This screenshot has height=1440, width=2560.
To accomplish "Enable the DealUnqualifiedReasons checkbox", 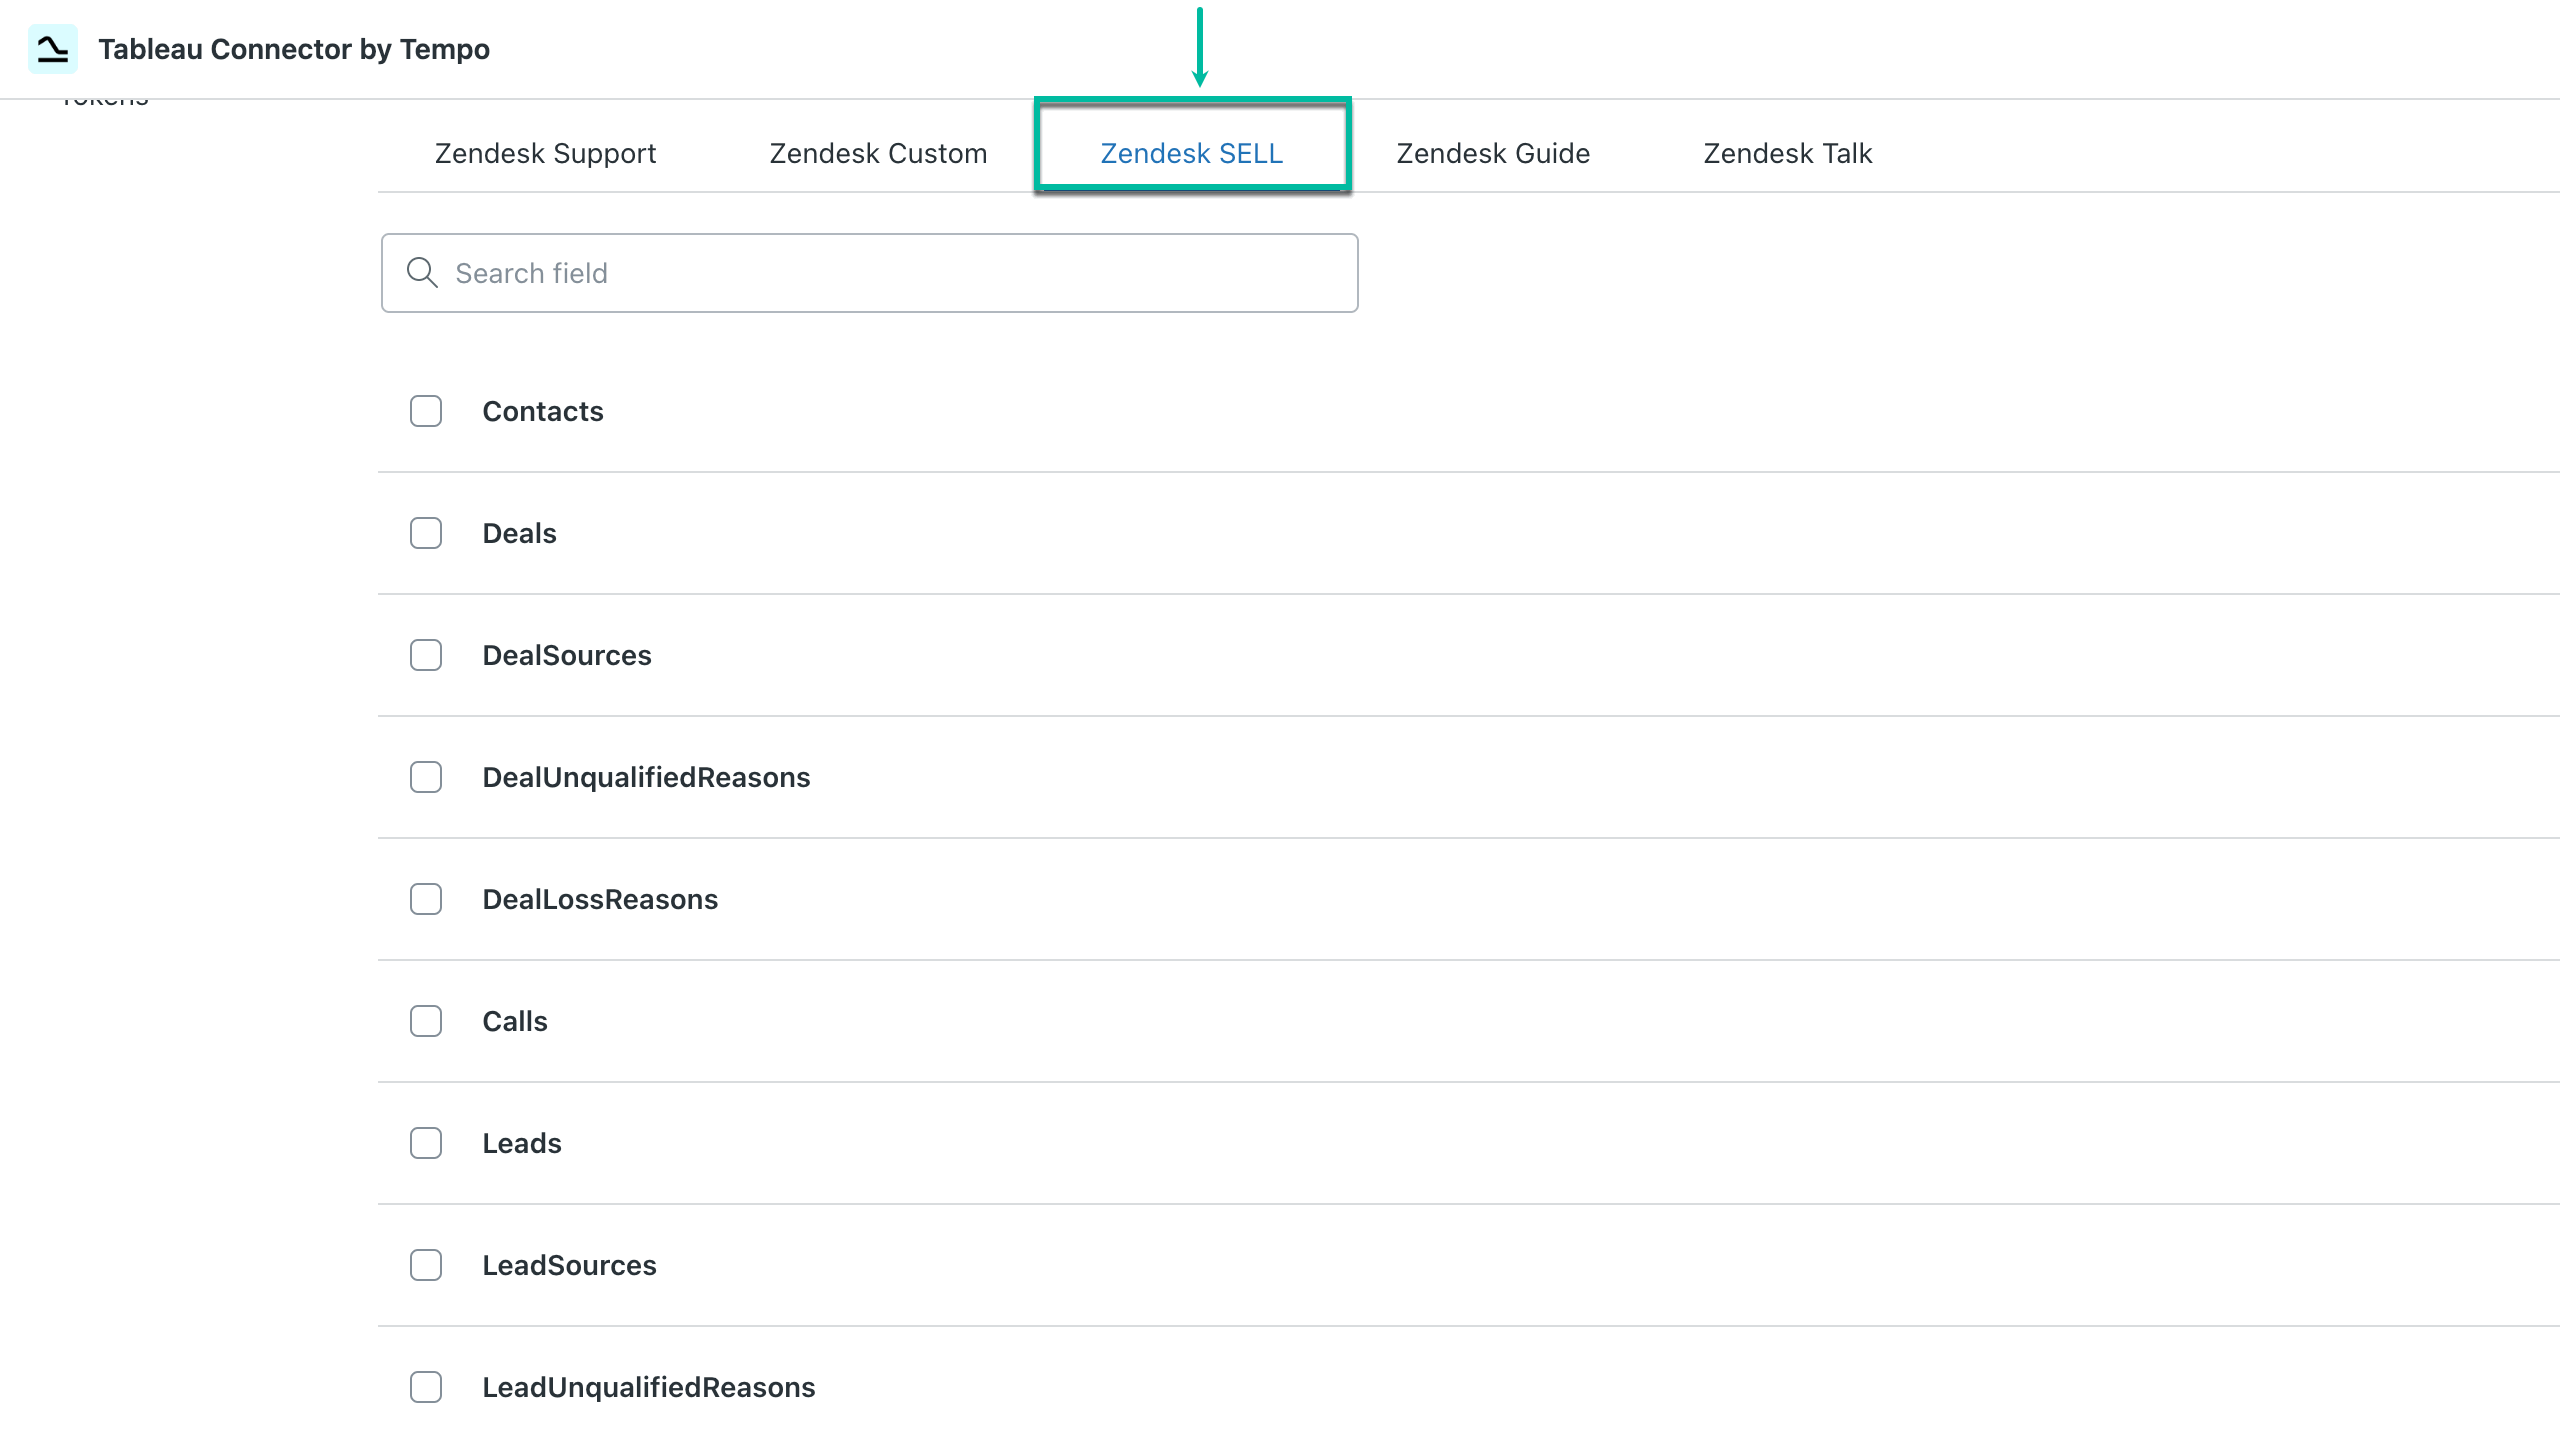I will (x=425, y=777).
